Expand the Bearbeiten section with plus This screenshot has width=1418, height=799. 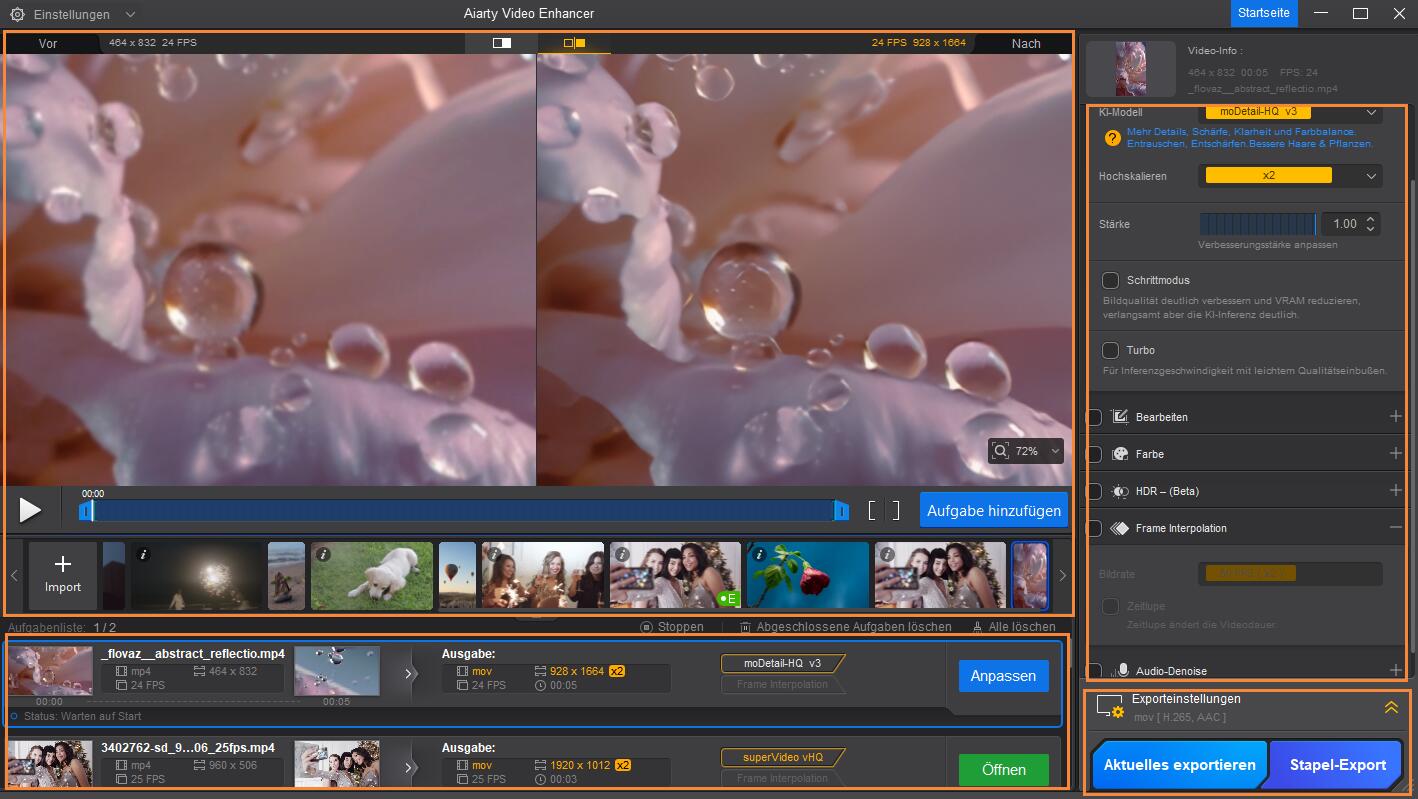click(x=1395, y=416)
